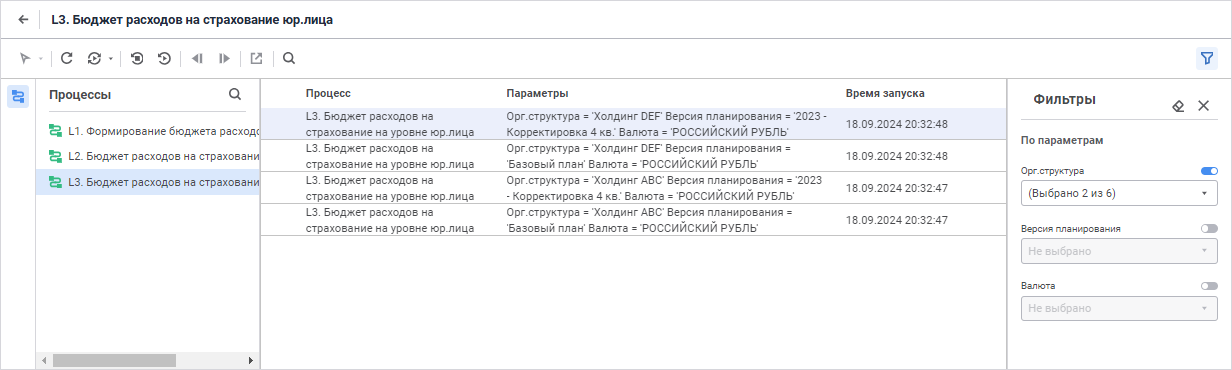Enable the Валюта filter toggle

coord(1209,285)
